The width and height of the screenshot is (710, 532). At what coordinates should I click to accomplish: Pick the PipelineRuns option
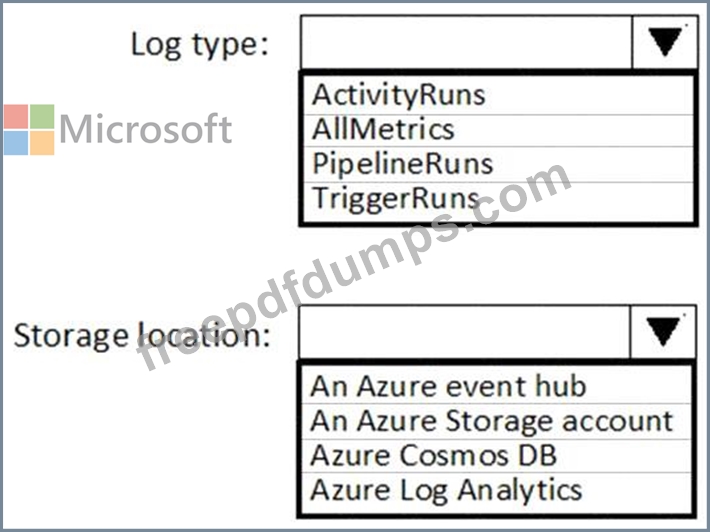point(498,164)
